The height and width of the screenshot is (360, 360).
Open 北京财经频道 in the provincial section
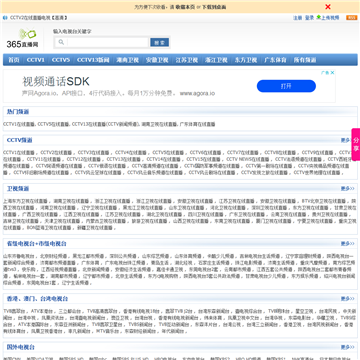point(53,256)
